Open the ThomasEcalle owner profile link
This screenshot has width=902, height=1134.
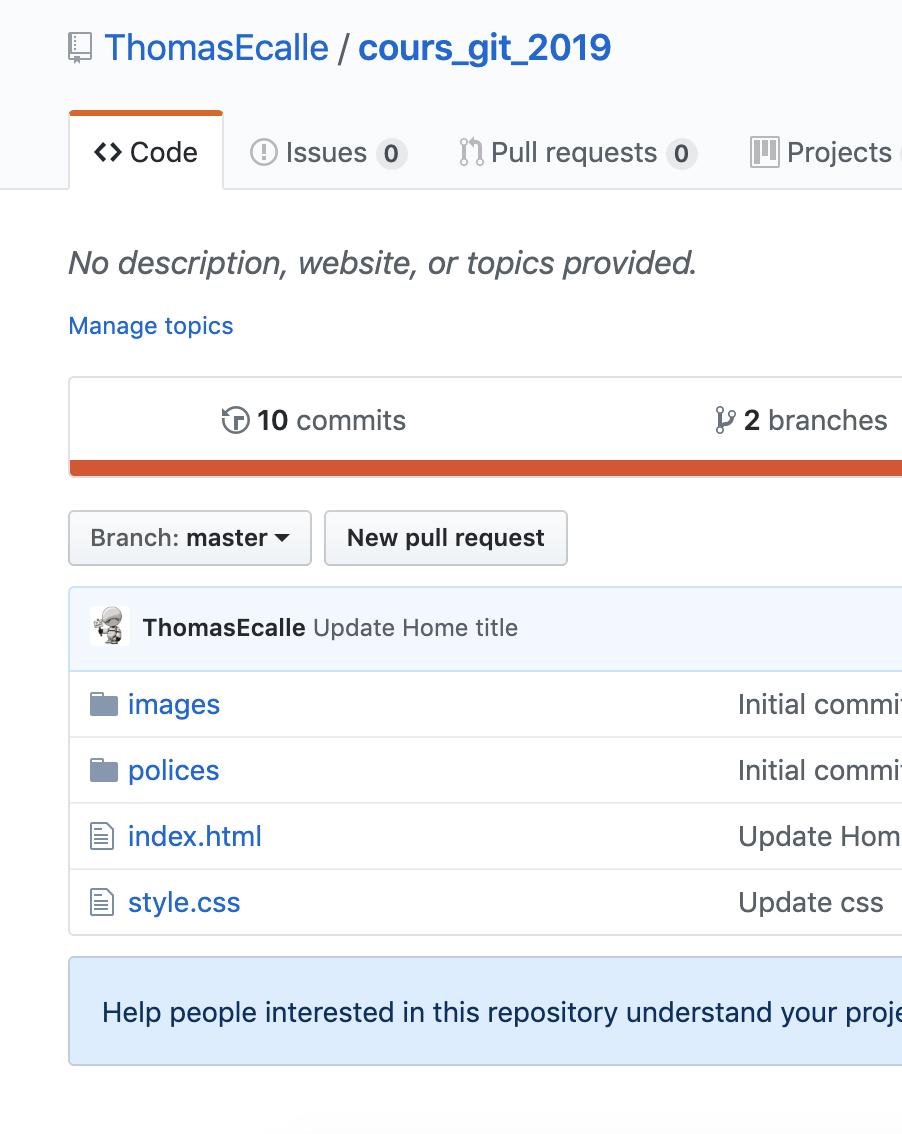(x=216, y=48)
